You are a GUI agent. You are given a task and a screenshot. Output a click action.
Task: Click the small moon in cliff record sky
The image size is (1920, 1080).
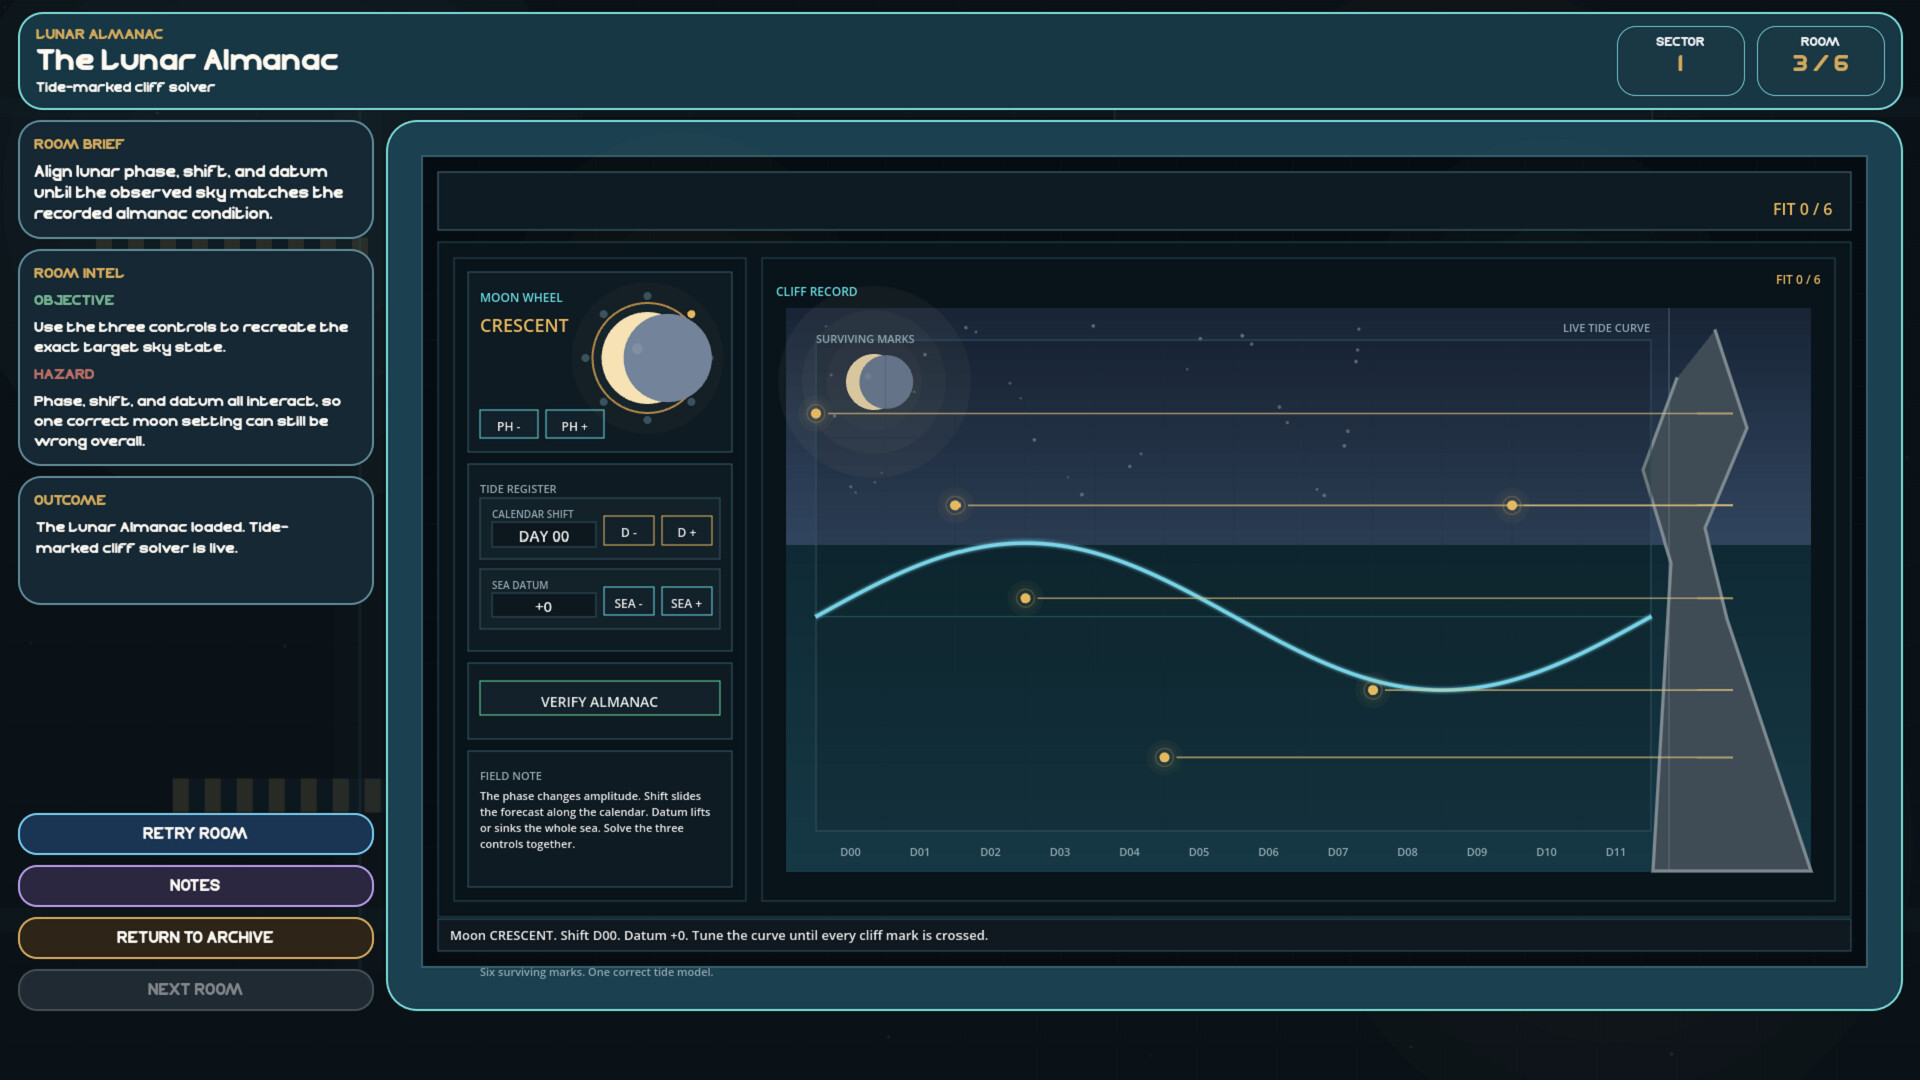coord(879,382)
